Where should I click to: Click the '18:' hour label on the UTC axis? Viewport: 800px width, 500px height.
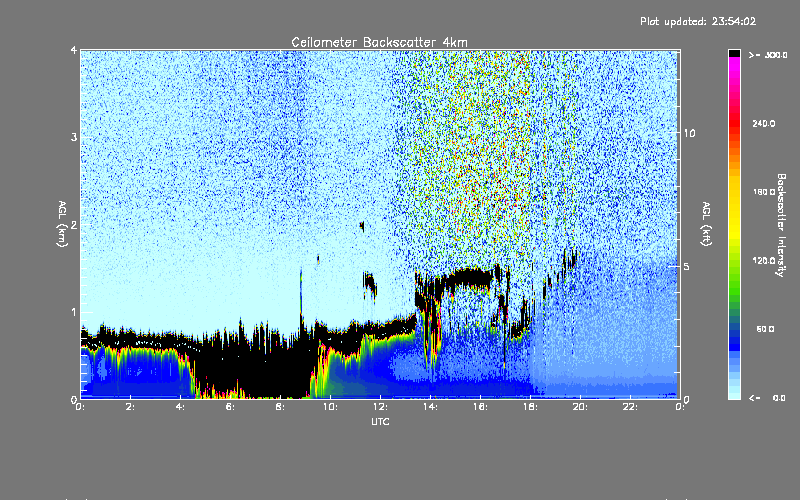click(530, 407)
